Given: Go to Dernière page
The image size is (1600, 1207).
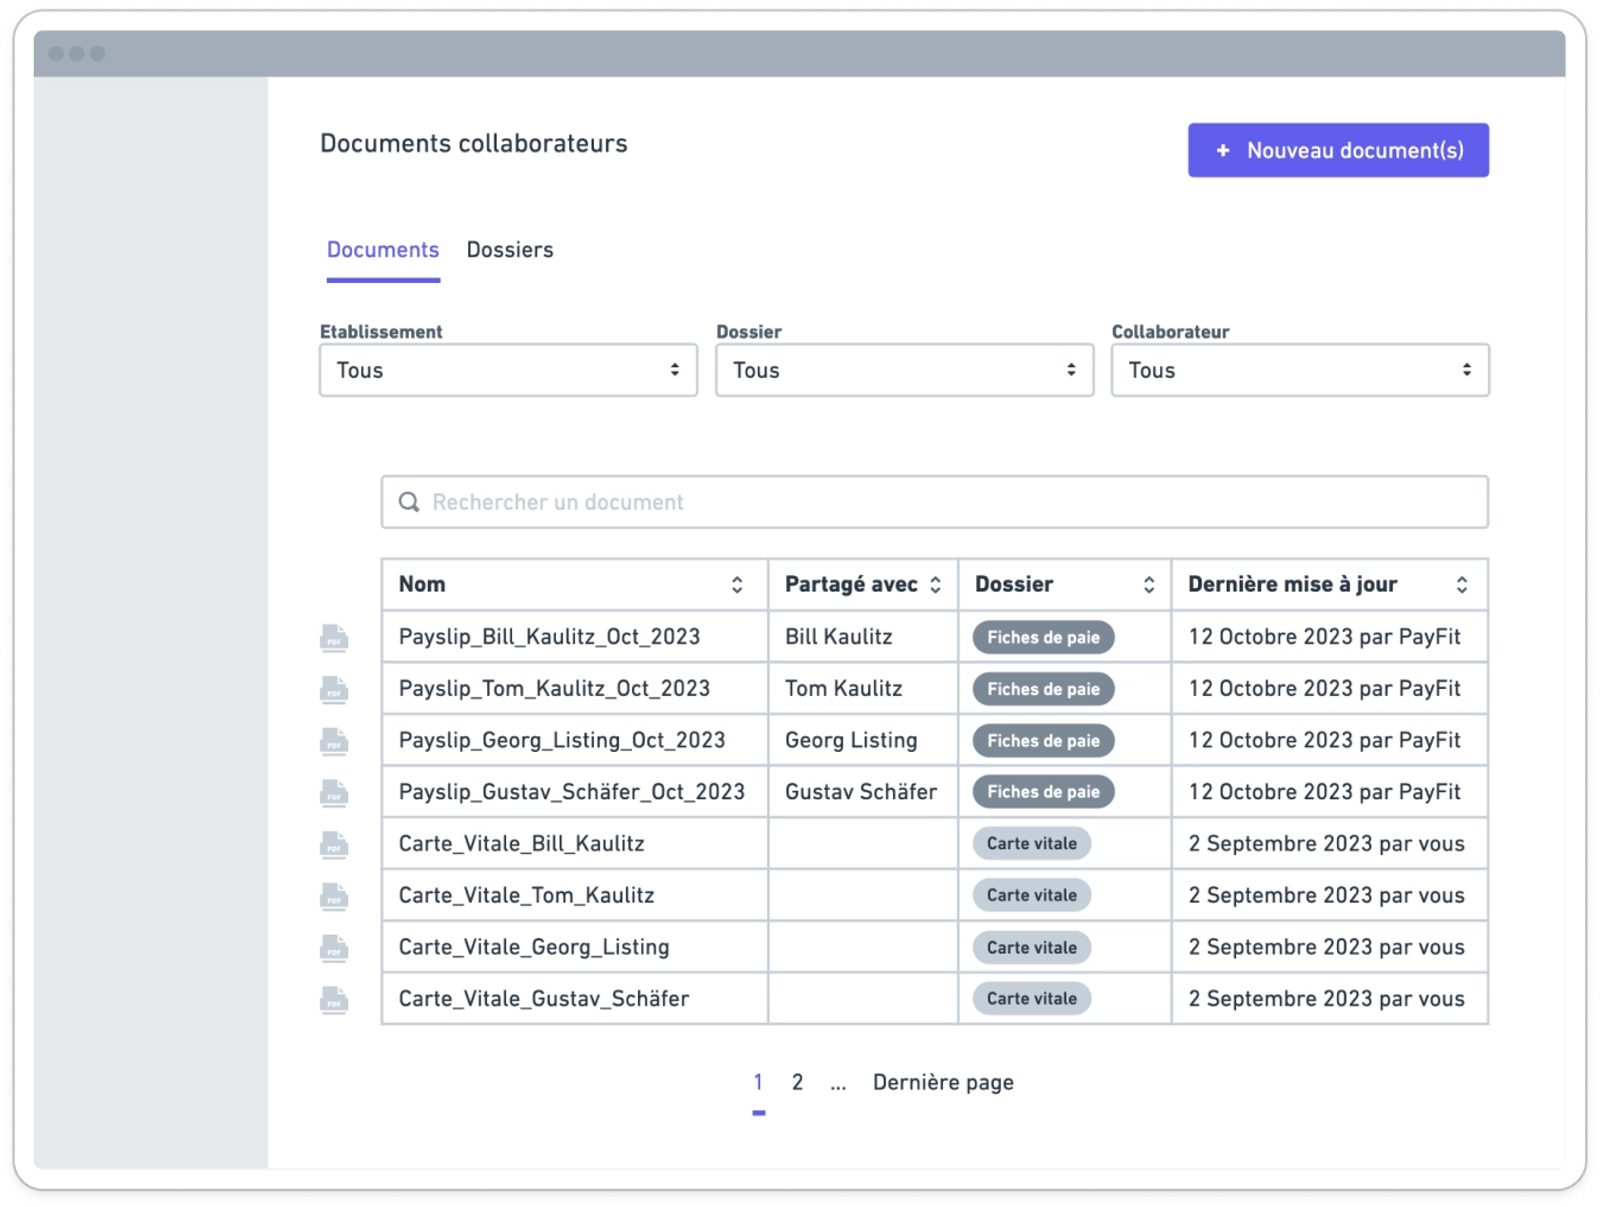Looking at the screenshot, I should (943, 1082).
